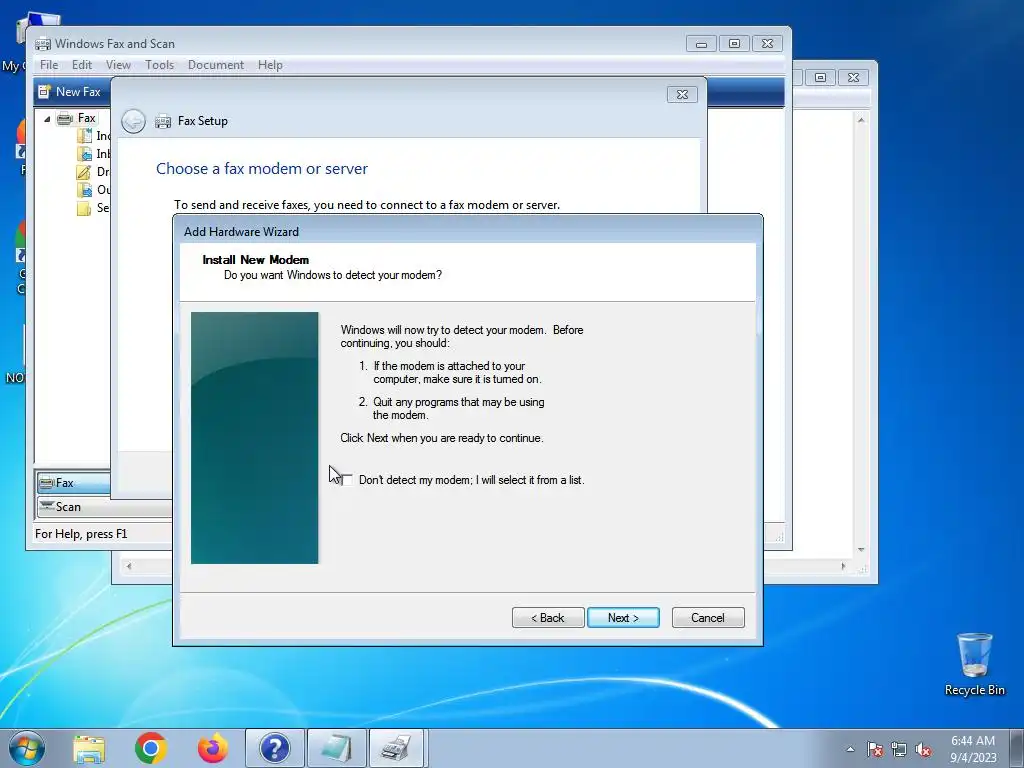Open Document menu in Windows Fax and Scan
The height and width of the screenshot is (768, 1024).
click(x=216, y=65)
